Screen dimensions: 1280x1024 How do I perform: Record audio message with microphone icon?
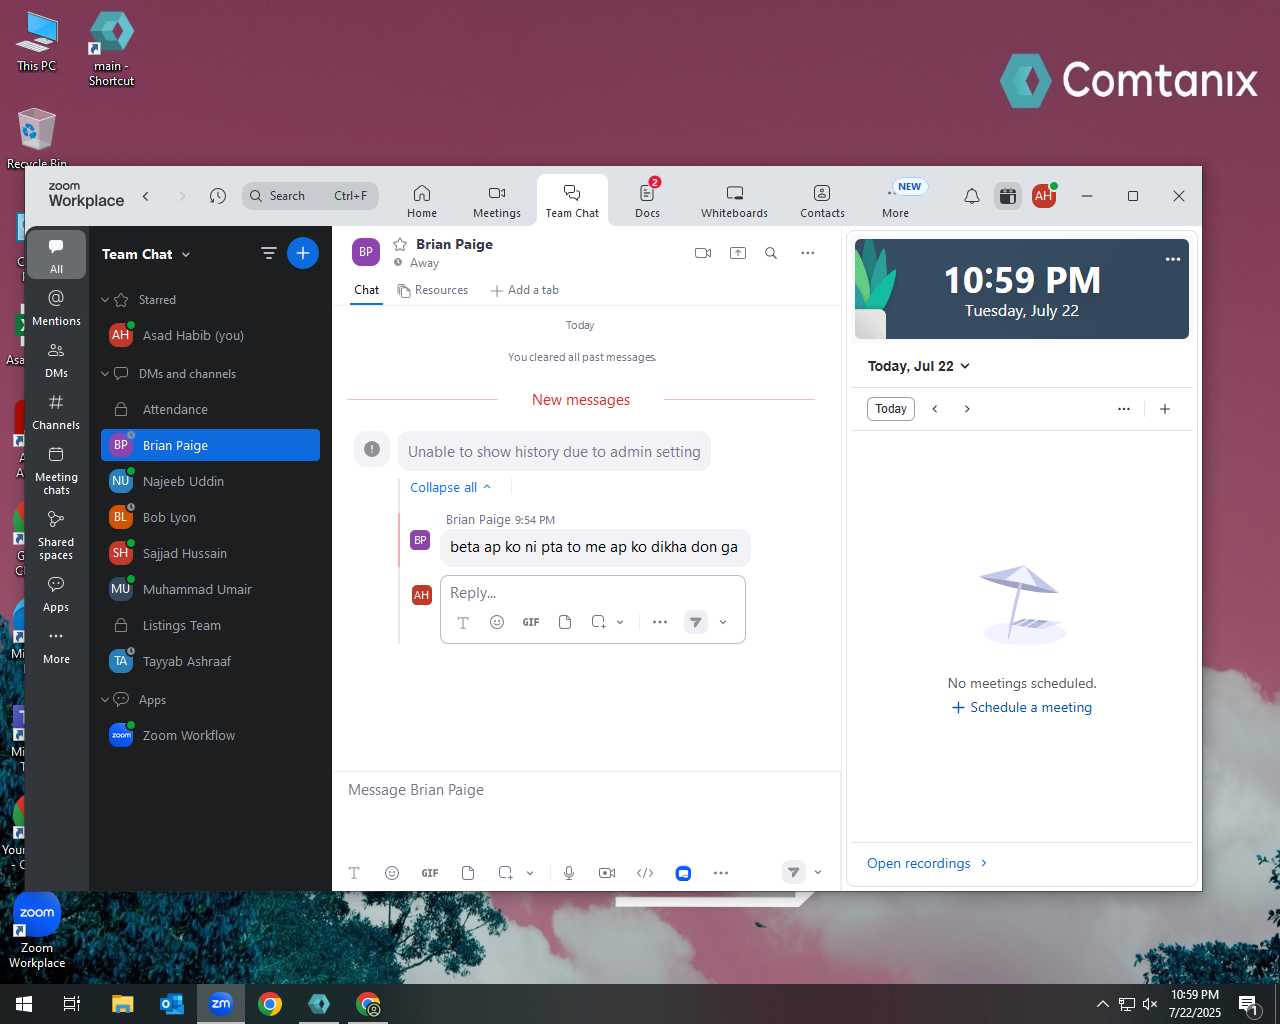pos(569,873)
